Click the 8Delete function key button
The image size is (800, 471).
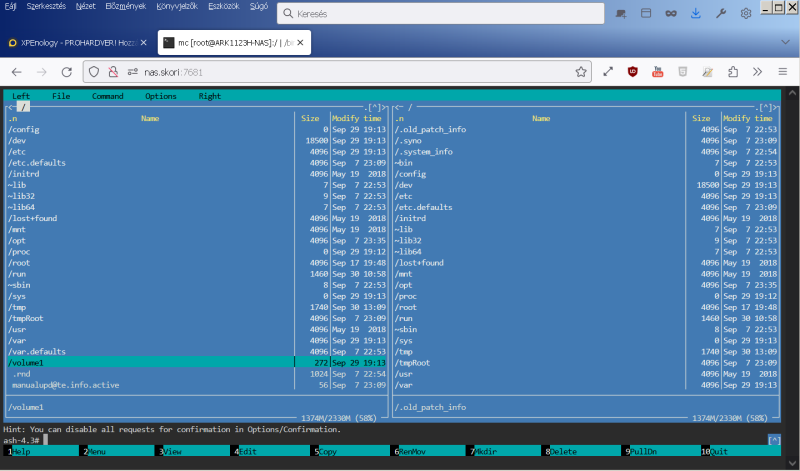(583, 451)
